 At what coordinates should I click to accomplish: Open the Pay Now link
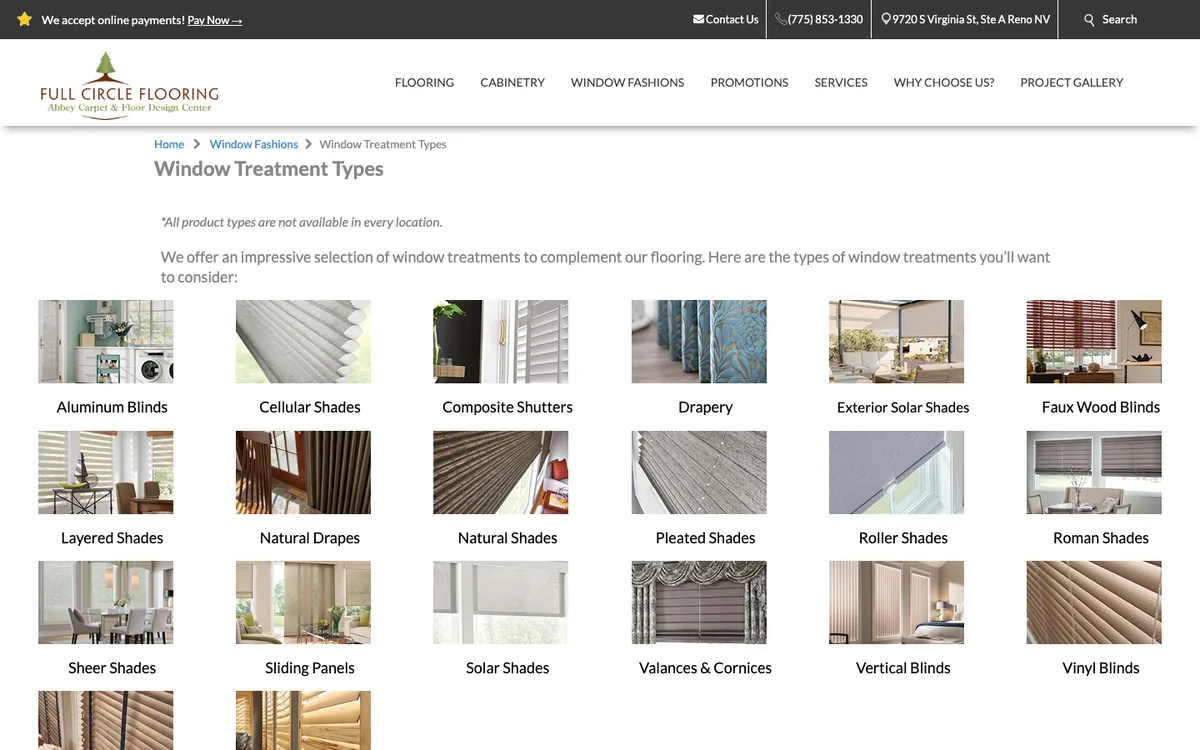[215, 20]
